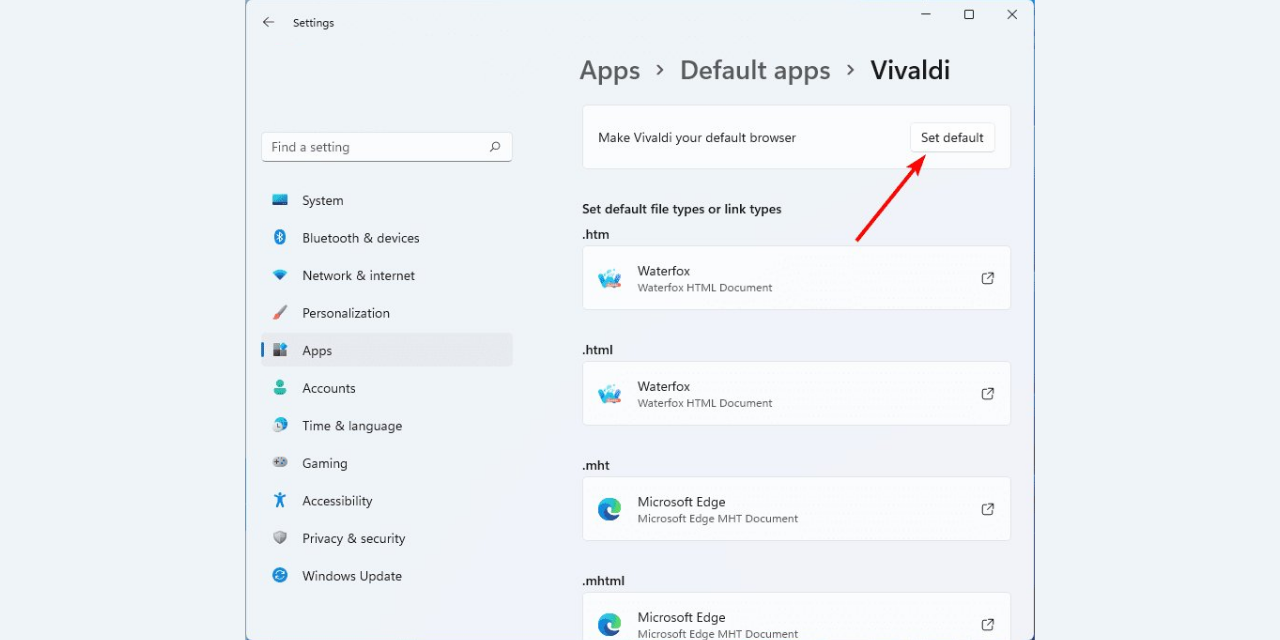Click the Waterfox icon under .html
Screen dimensions: 1280x640
tap(610, 394)
